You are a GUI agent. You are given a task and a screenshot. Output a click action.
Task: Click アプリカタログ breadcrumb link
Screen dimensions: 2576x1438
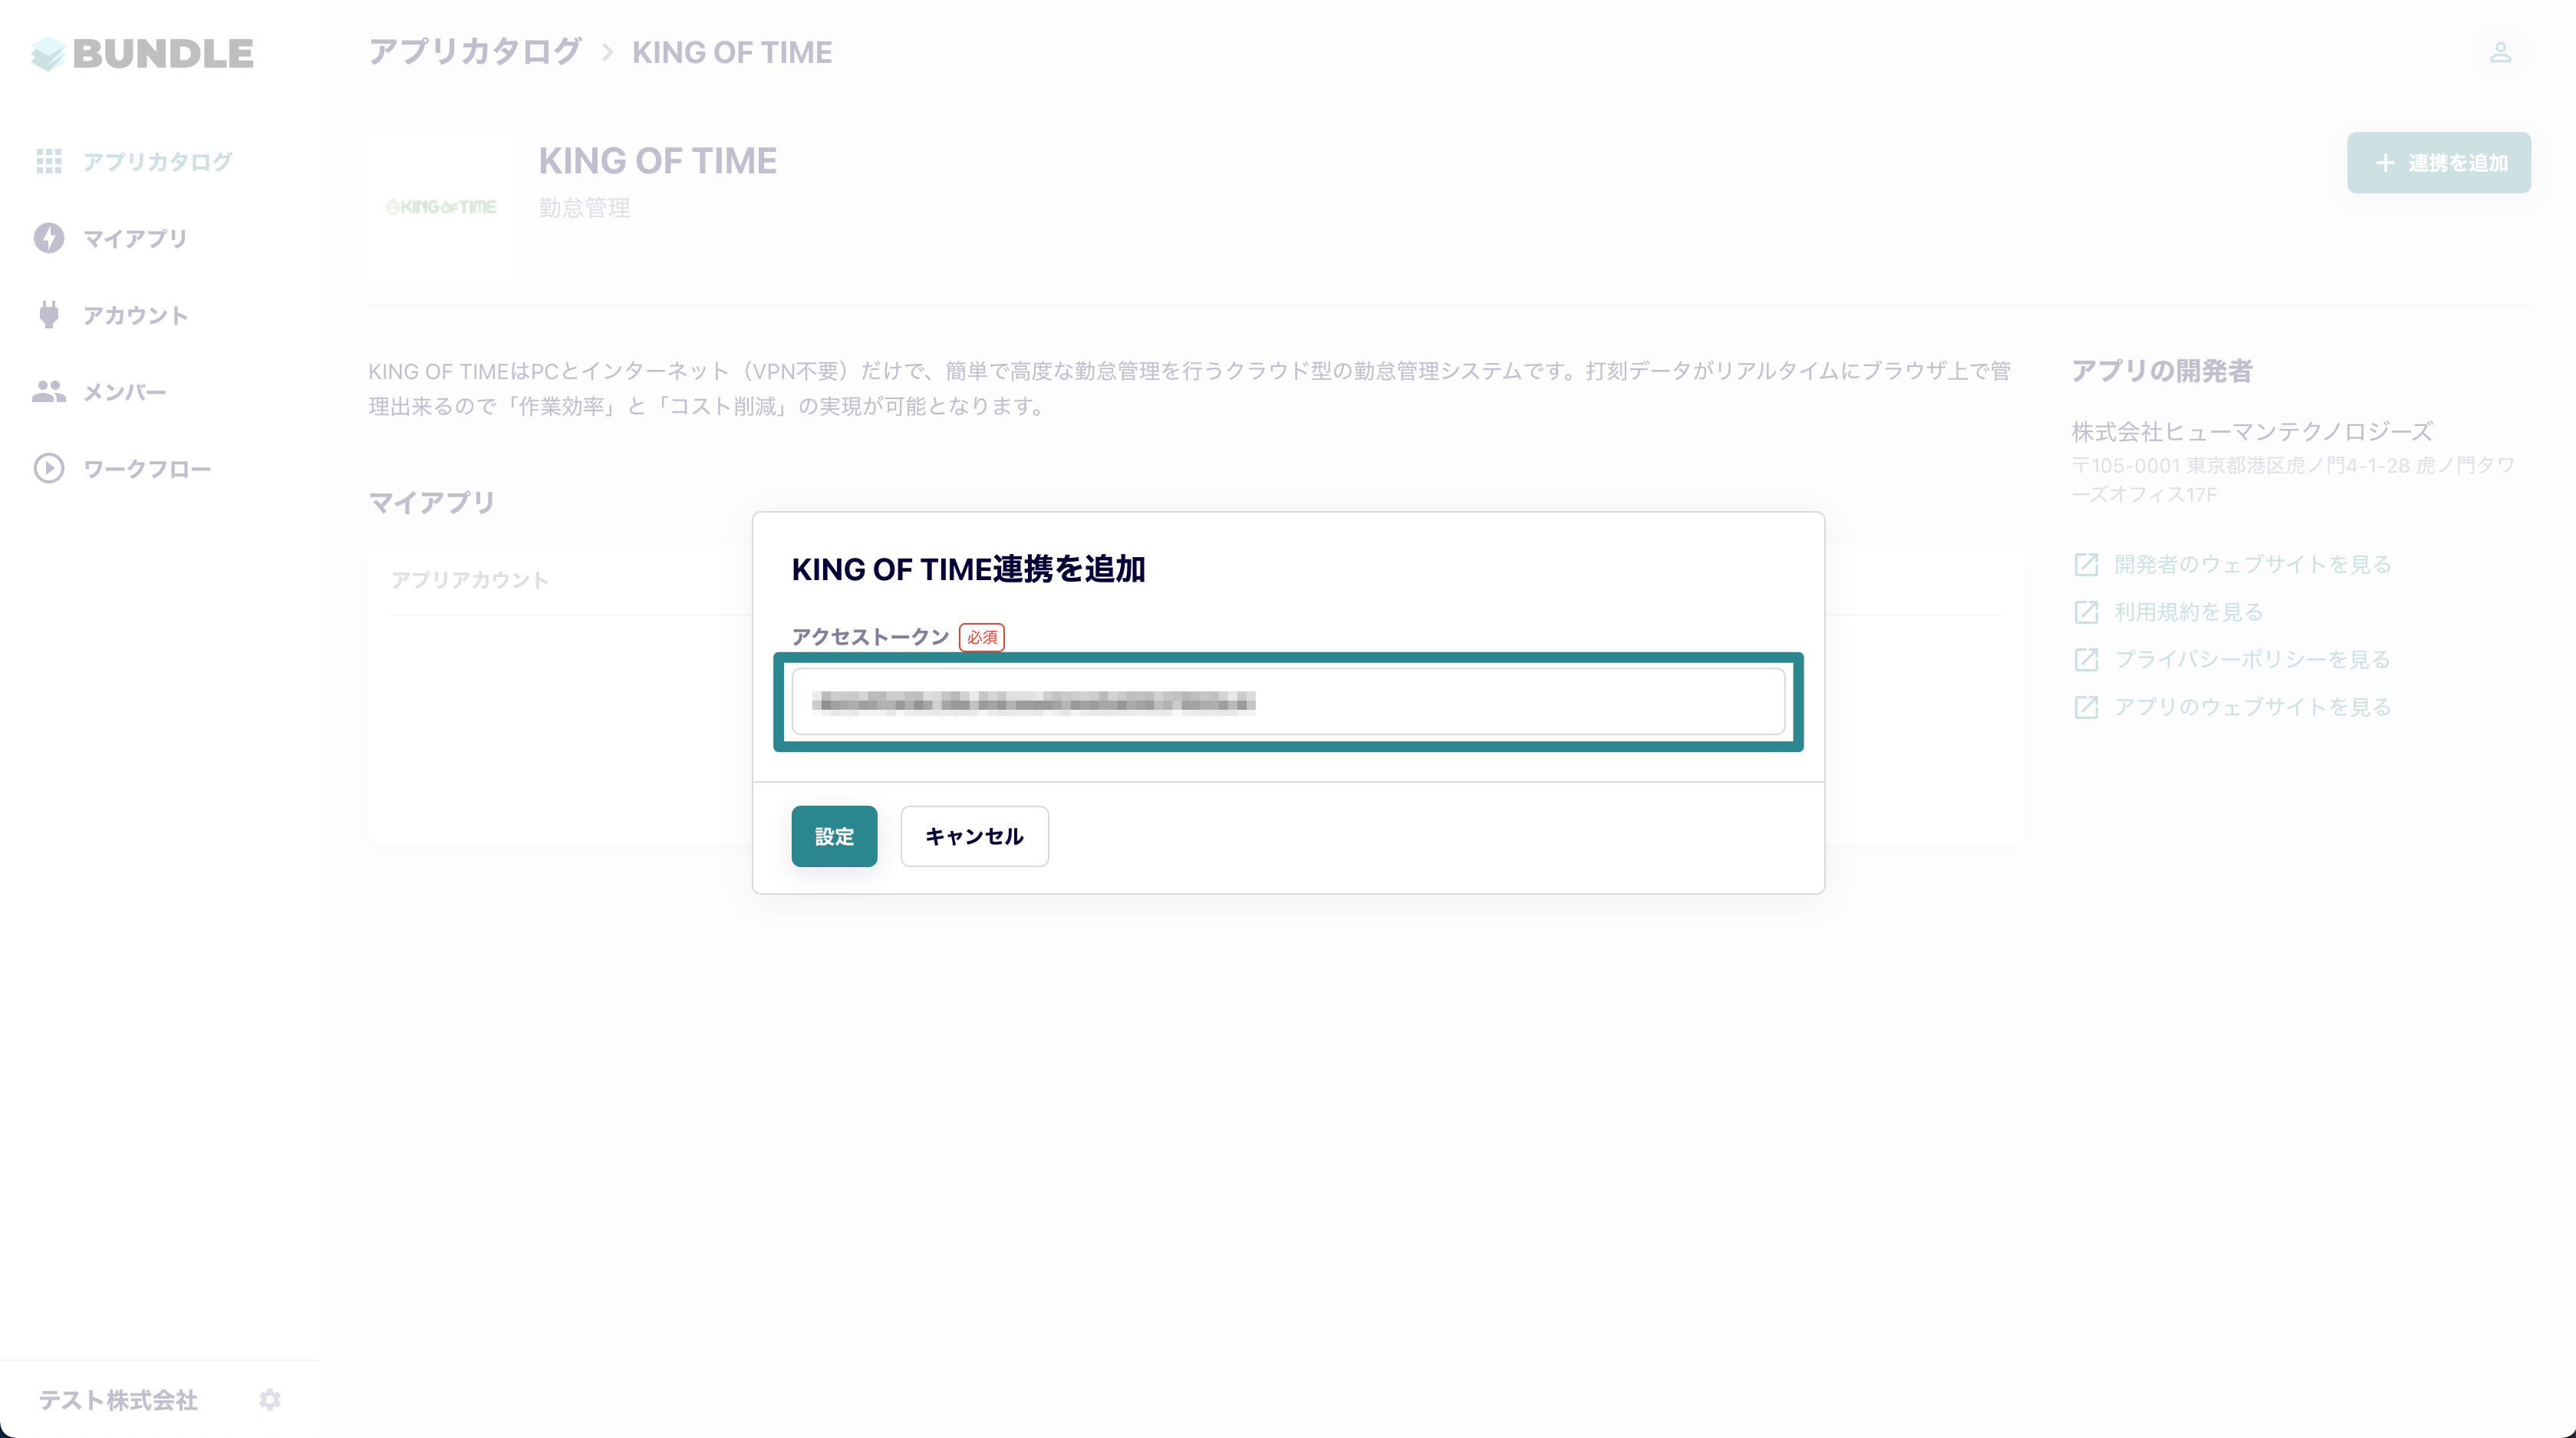point(475,52)
